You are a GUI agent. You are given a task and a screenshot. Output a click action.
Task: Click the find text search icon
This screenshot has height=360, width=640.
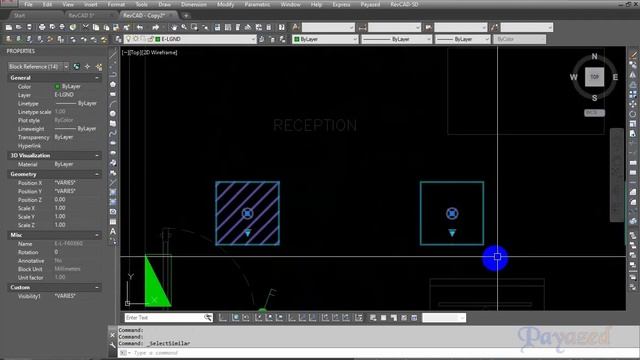pos(208,318)
